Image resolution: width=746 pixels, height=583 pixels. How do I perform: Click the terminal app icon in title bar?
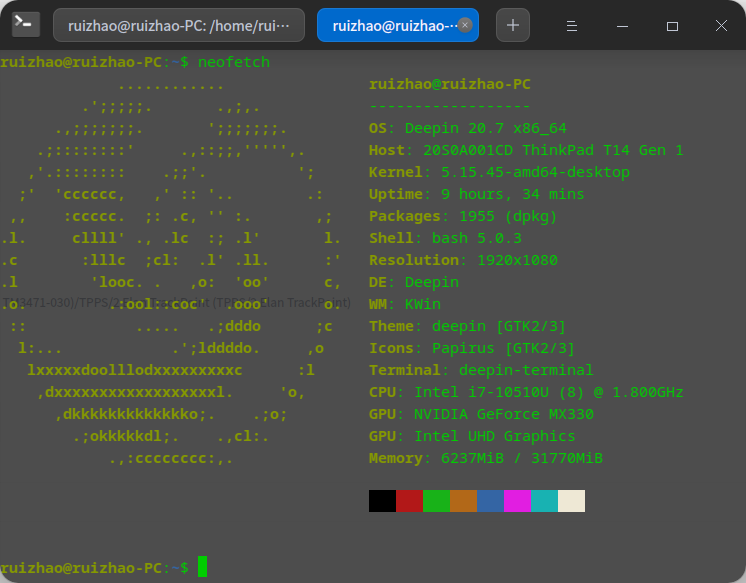pos(26,24)
